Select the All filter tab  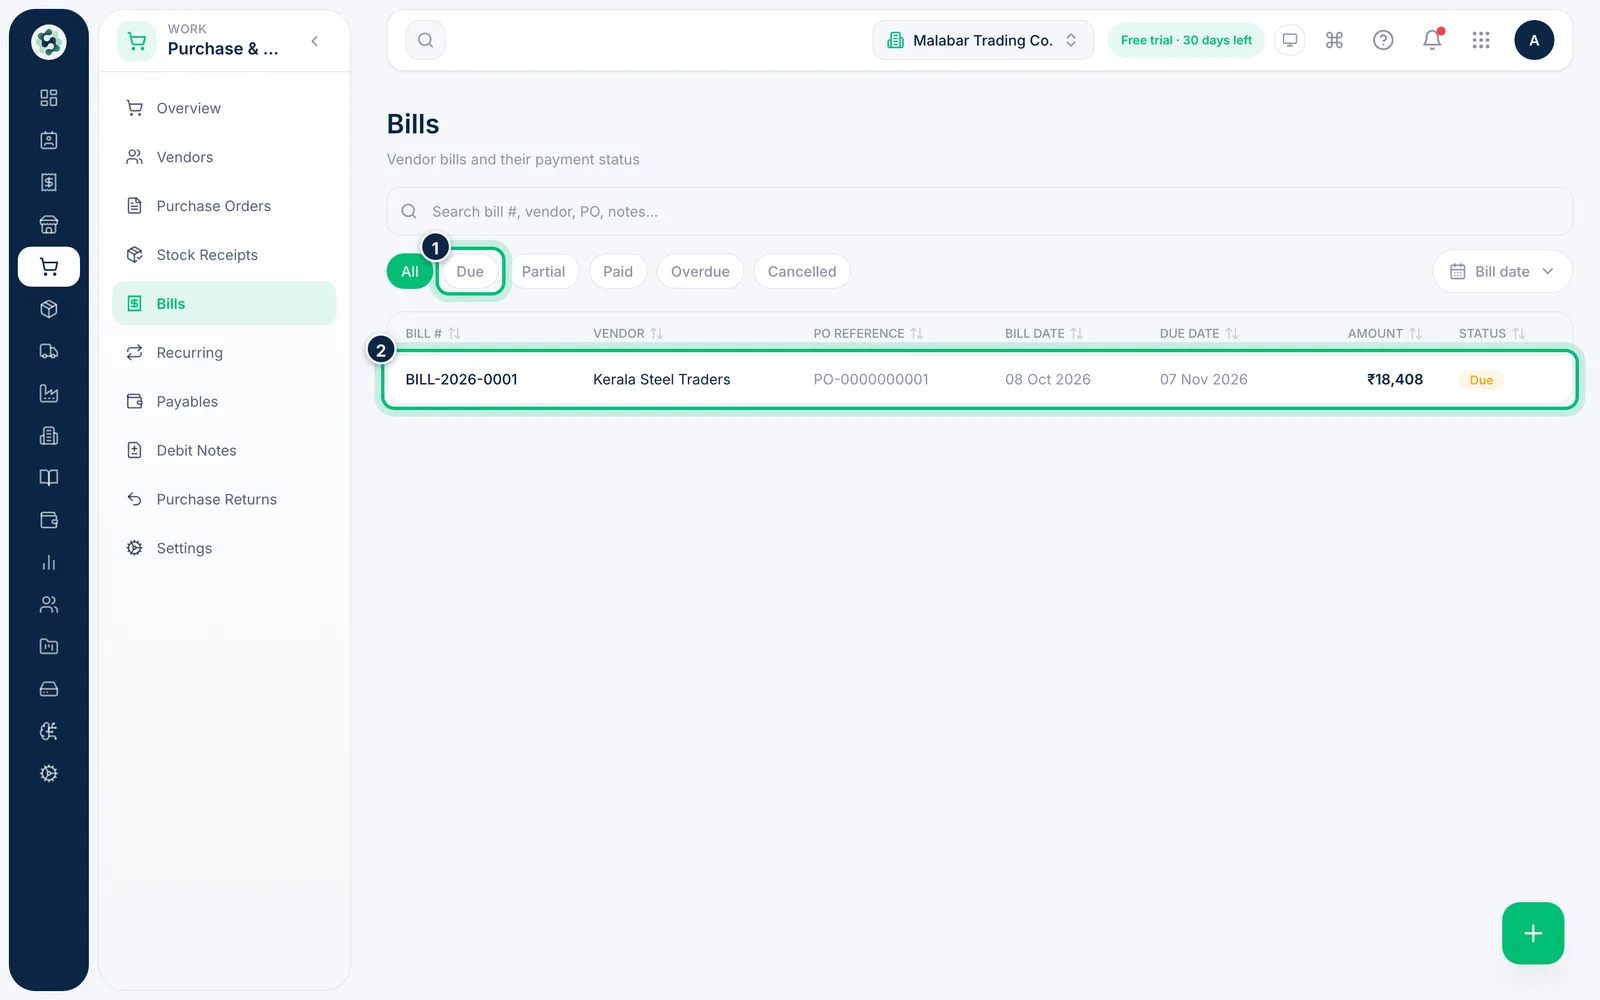410,271
